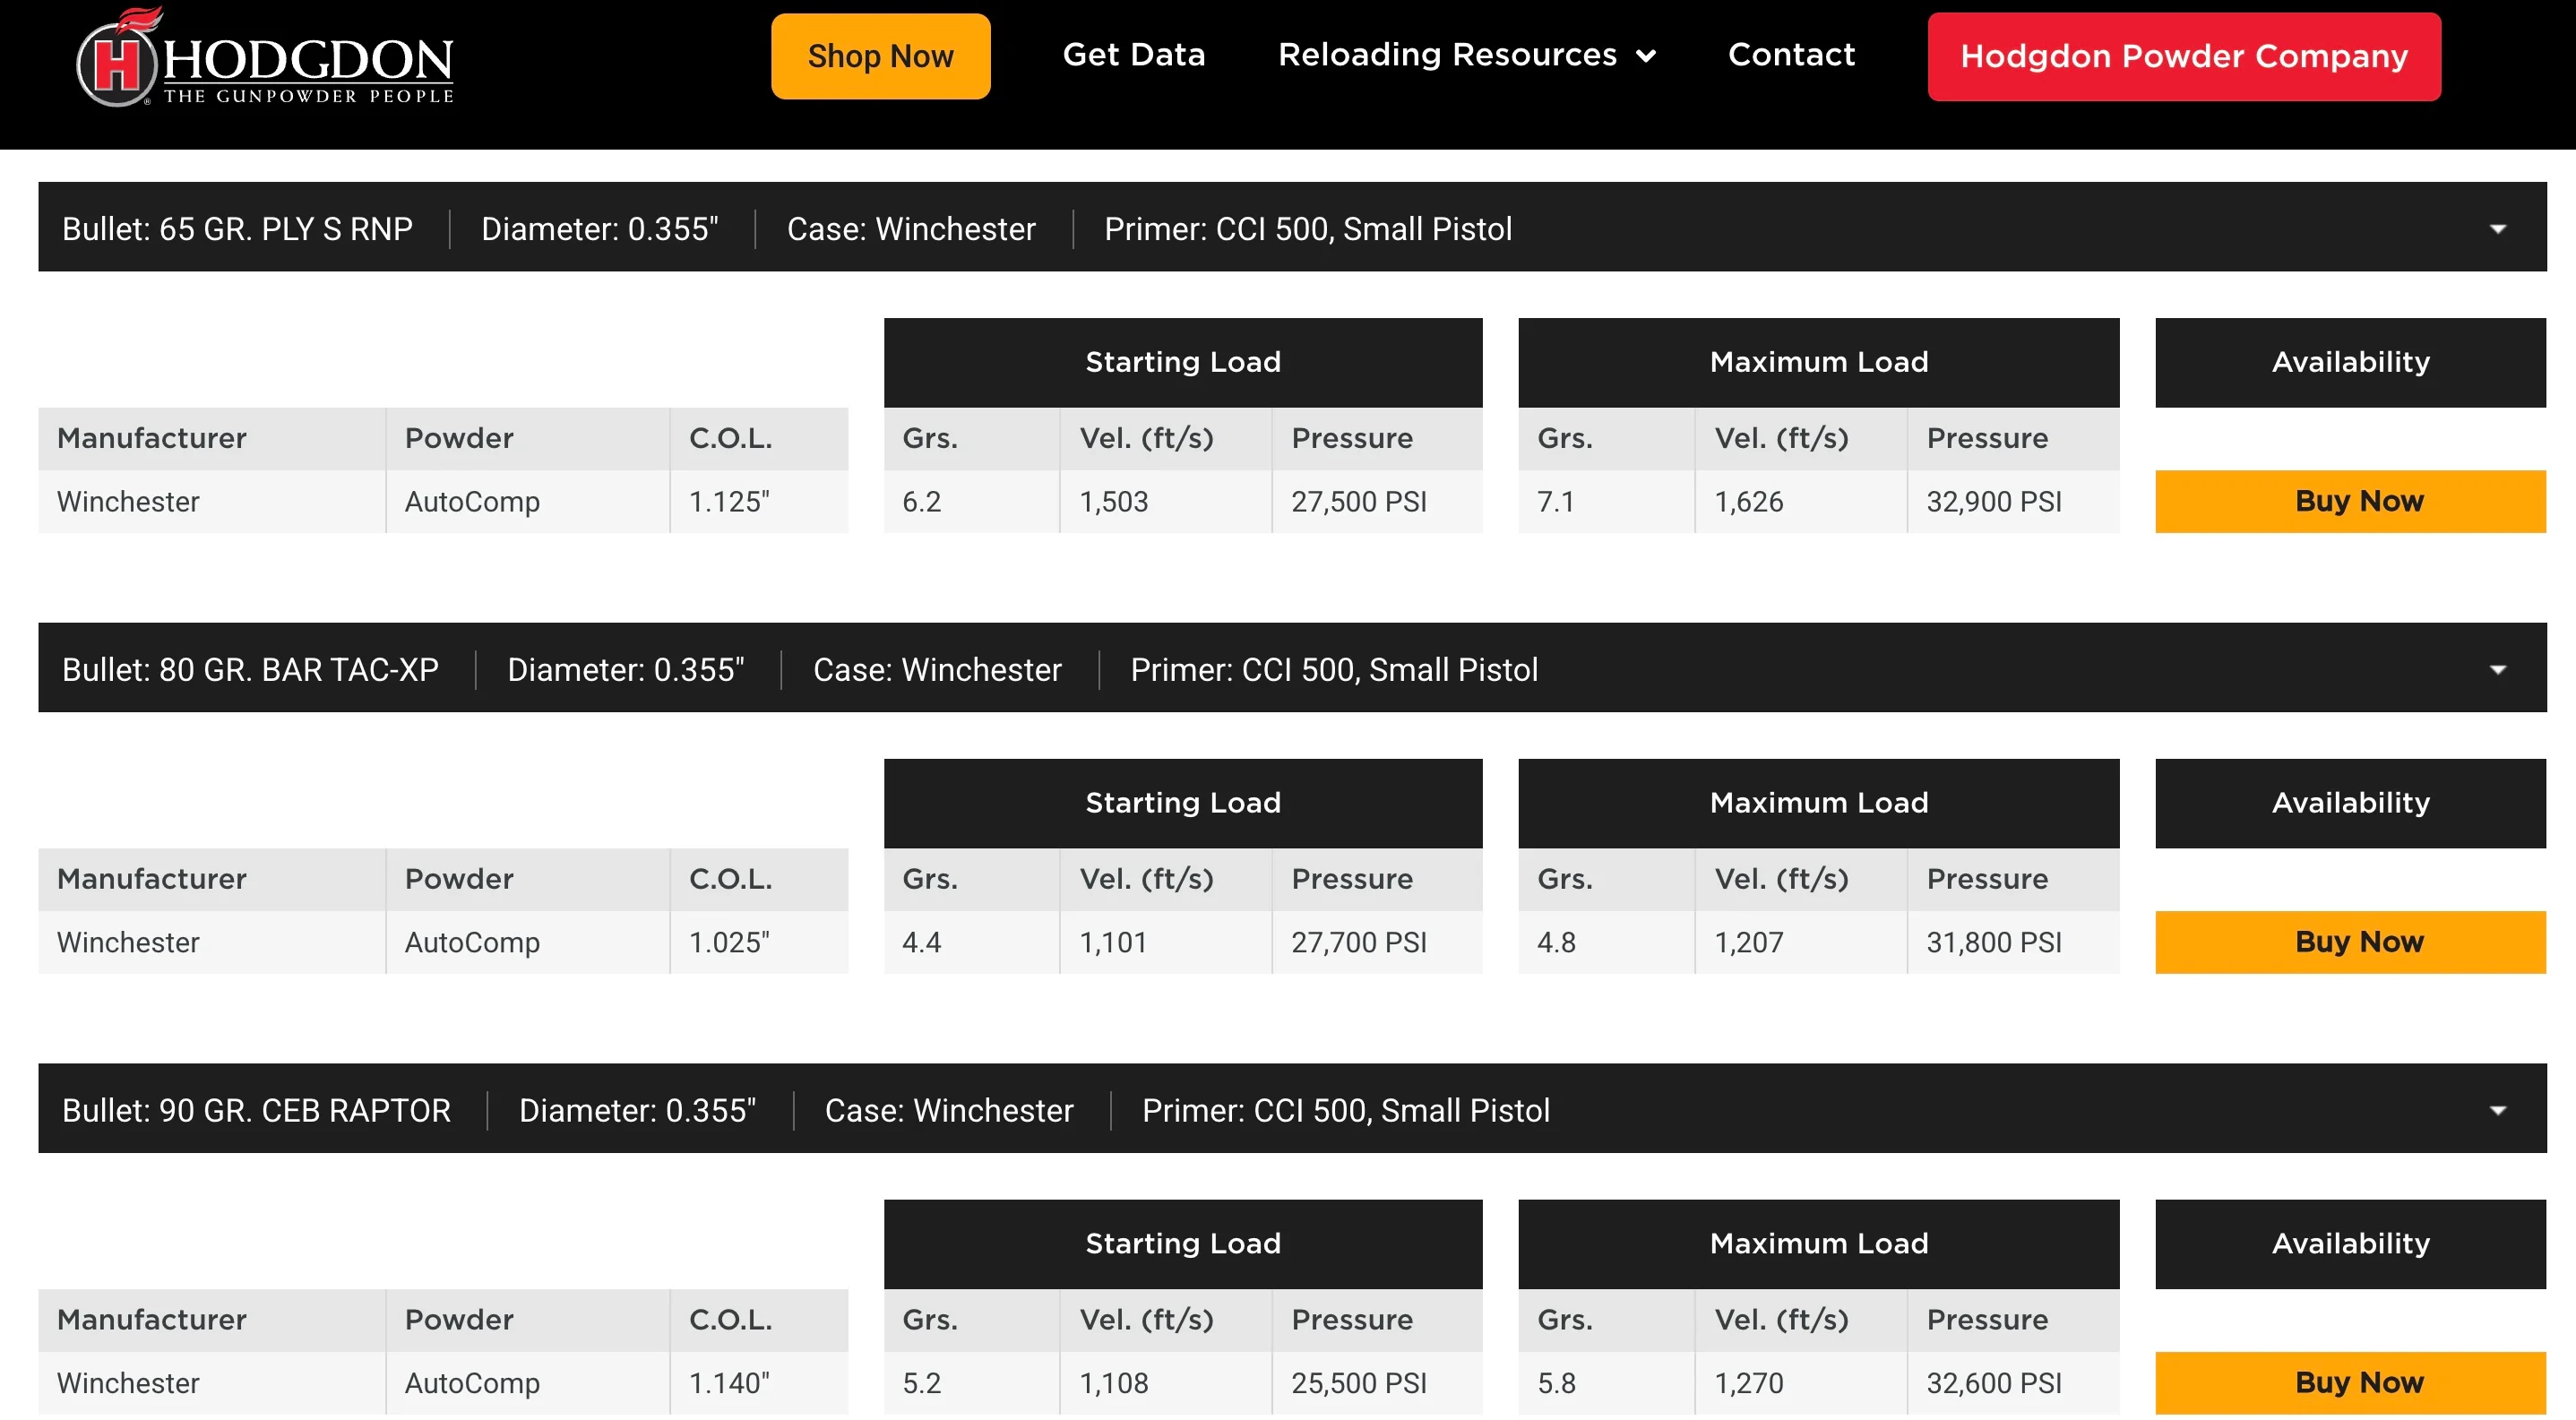Select the 25,500 PSI pressure cell
Image resolution: width=2576 pixels, height=1420 pixels.
click(1377, 1383)
